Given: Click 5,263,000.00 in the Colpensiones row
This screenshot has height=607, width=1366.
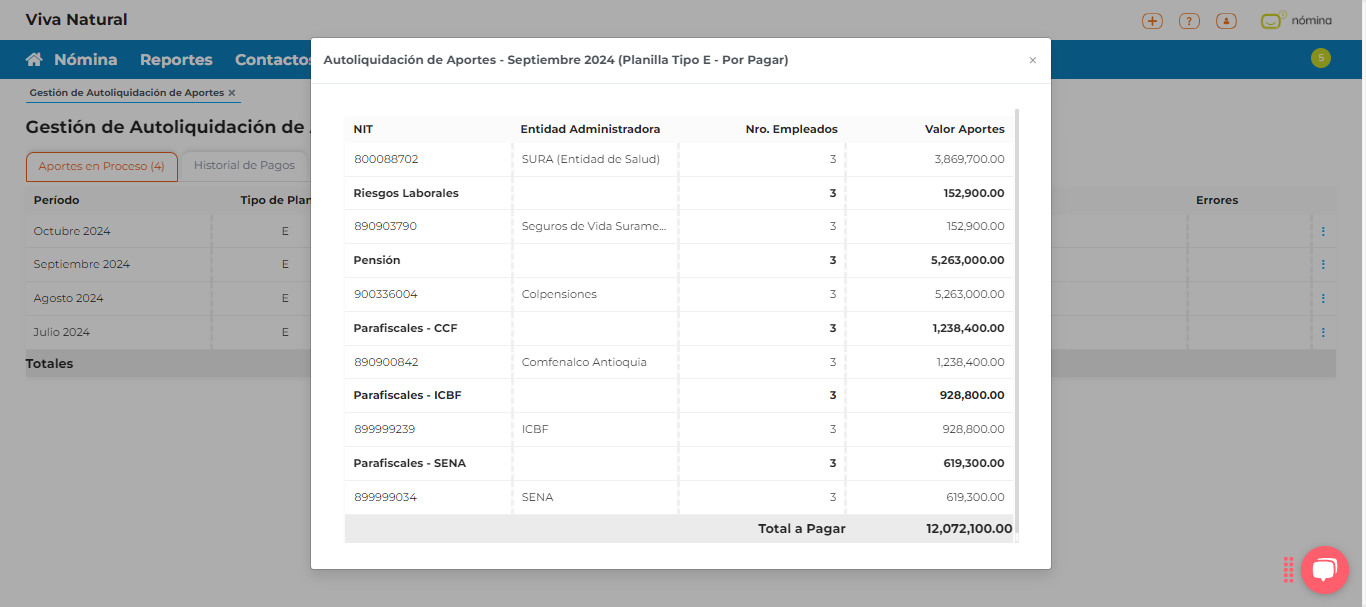Looking at the screenshot, I should tap(970, 294).
